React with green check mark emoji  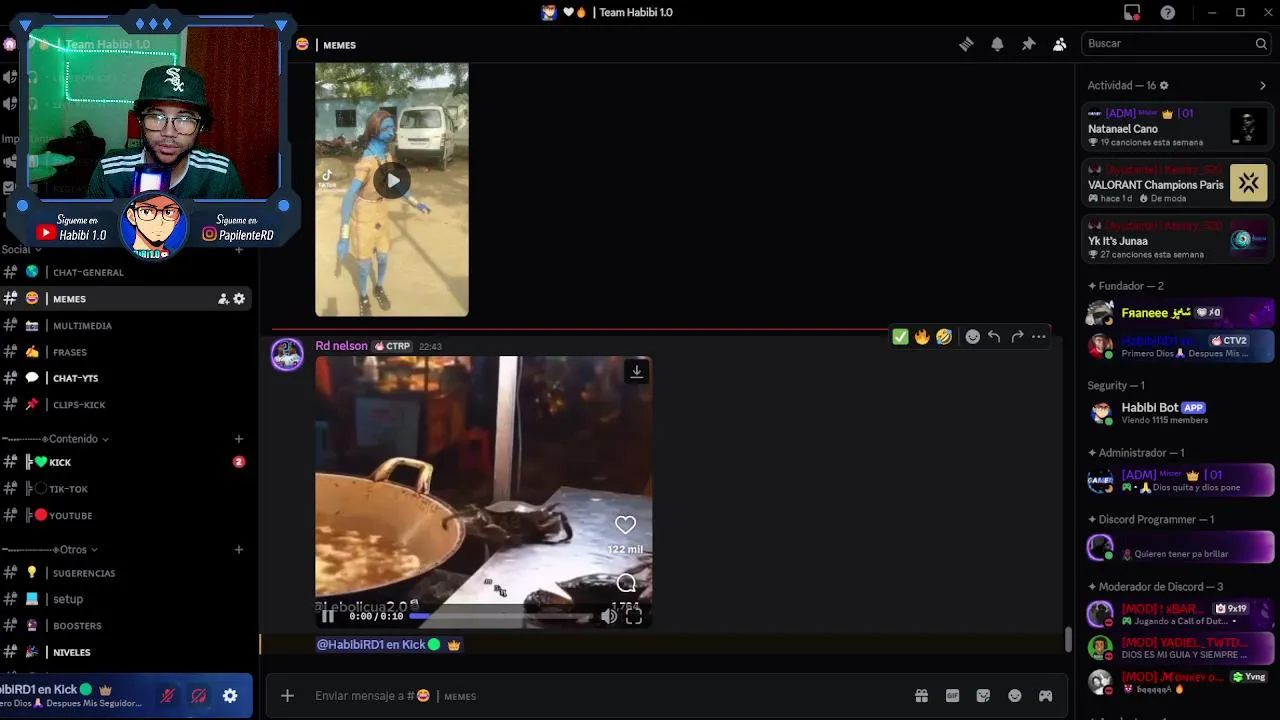pos(900,337)
